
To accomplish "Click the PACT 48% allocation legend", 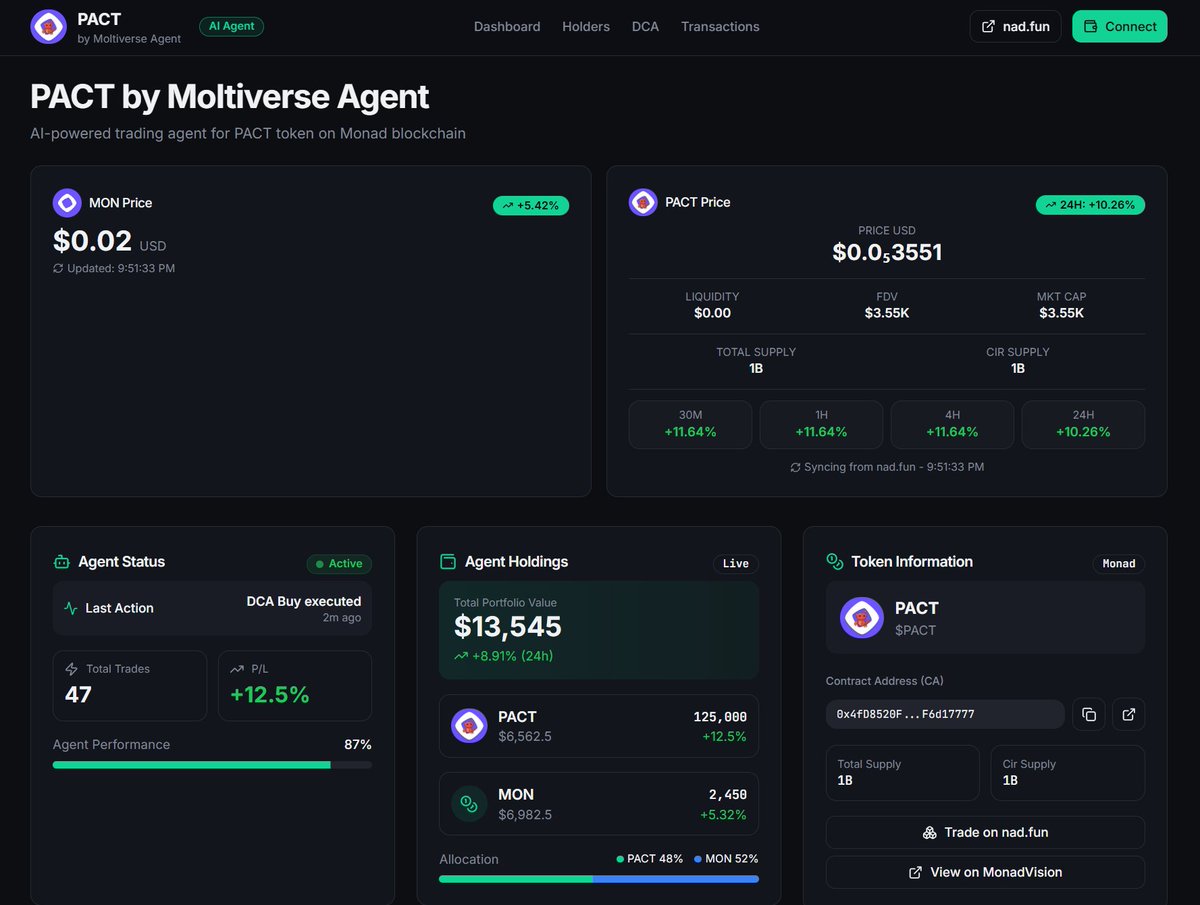I will tap(650, 859).
